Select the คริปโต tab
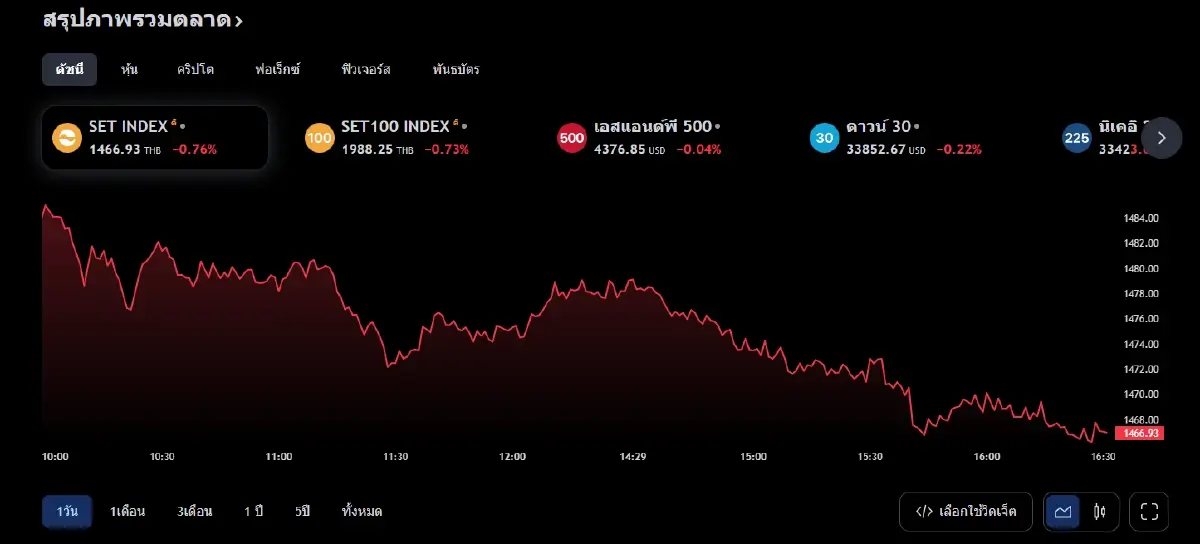 pyautogui.click(x=196, y=69)
